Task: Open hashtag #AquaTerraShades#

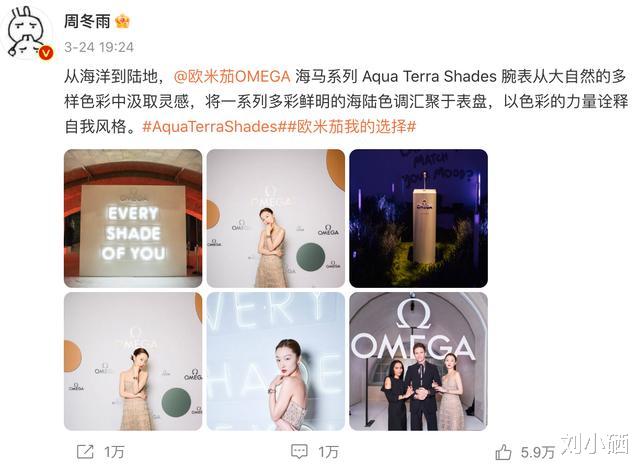Action: tap(213, 127)
